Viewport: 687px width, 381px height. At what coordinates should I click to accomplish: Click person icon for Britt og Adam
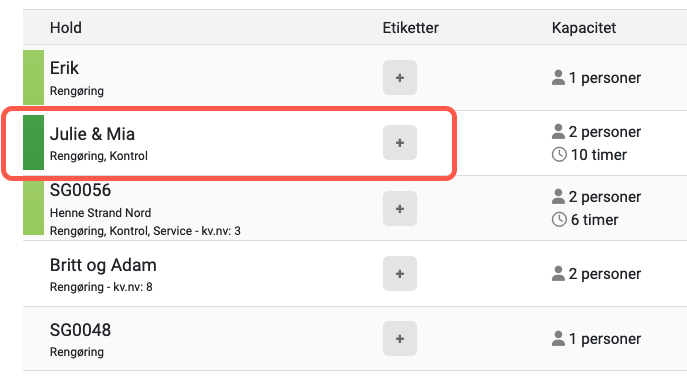coord(558,274)
